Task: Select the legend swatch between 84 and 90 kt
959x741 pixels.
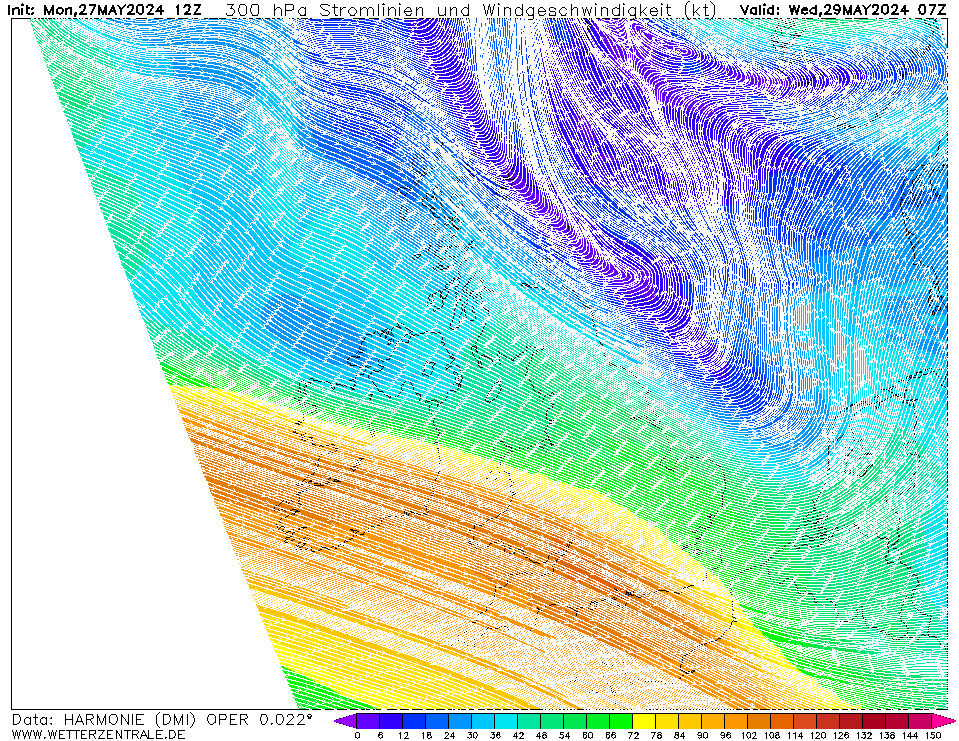Action: [691, 721]
